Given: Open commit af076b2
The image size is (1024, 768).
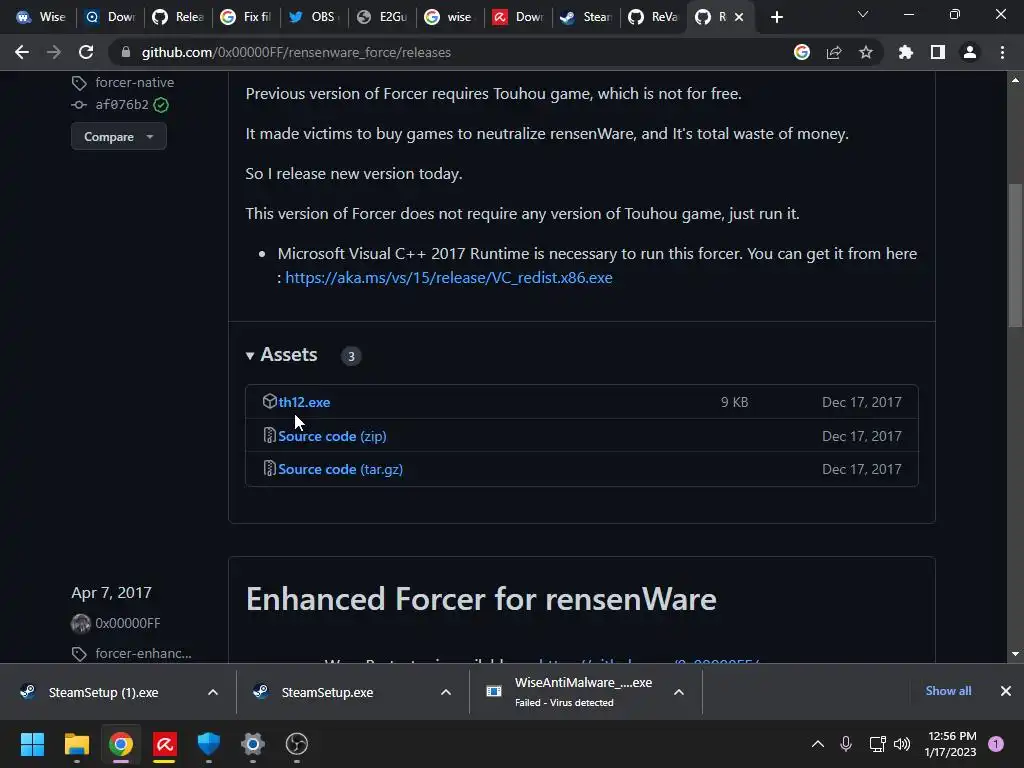Looking at the screenshot, I should [x=122, y=104].
